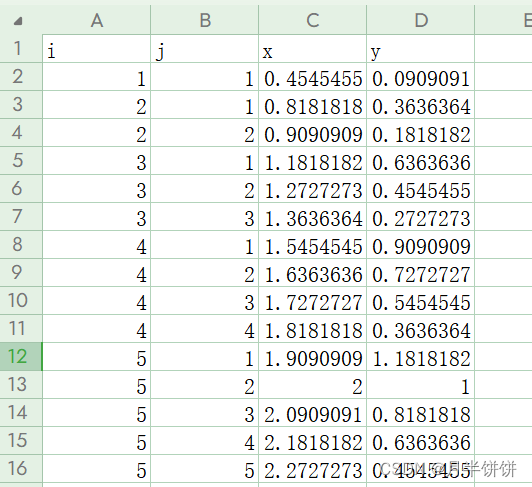Click cell containing 0.4545455 in row 2
Screen dimensions: 532x487
click(x=312, y=77)
